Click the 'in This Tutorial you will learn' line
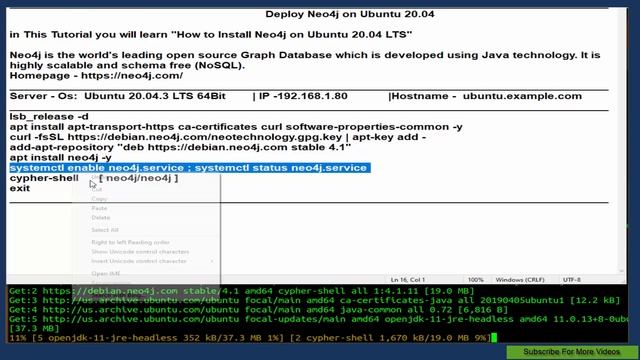640x360 pixels. point(211,35)
